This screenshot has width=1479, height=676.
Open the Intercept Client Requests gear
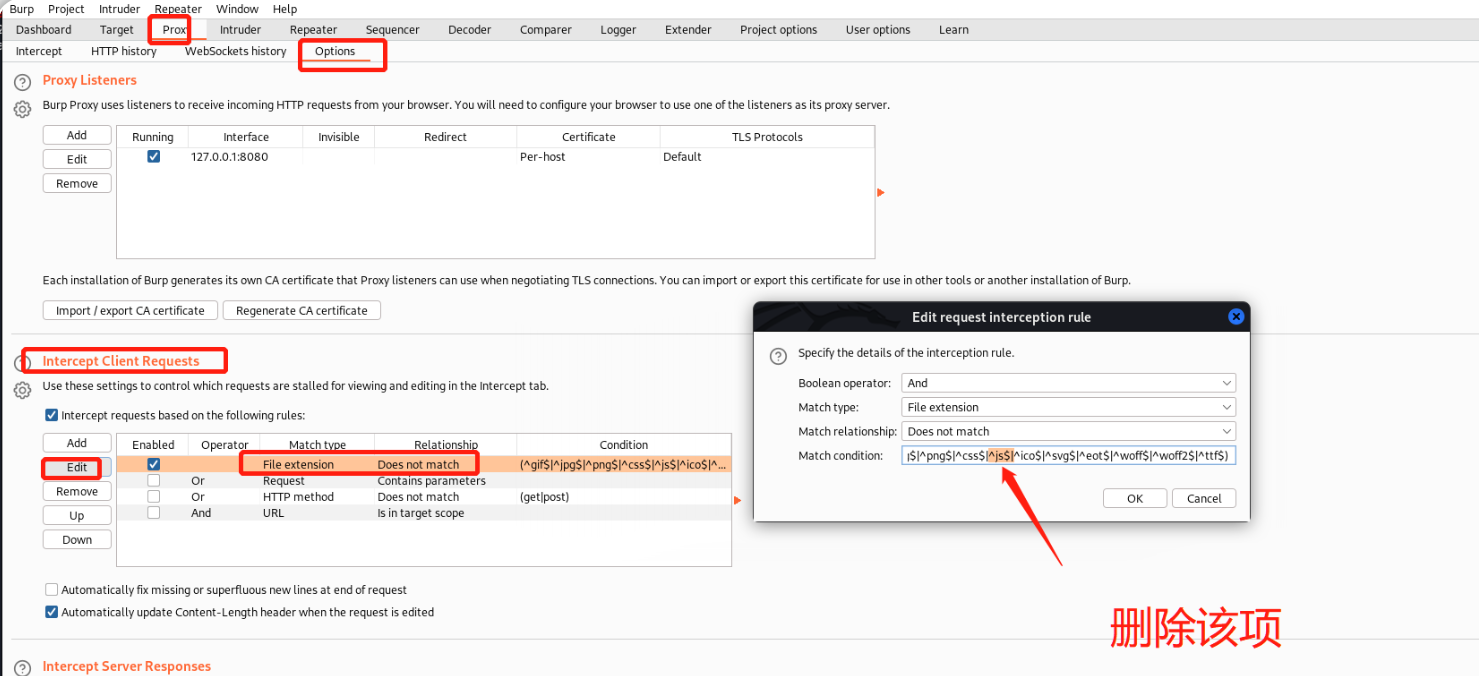point(22,390)
